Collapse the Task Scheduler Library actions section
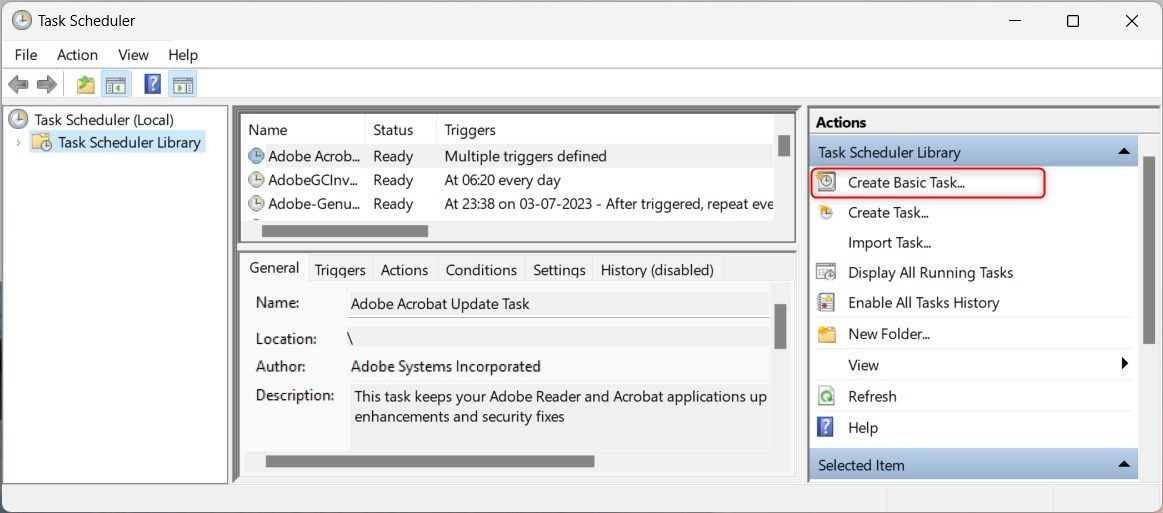 coord(1124,152)
